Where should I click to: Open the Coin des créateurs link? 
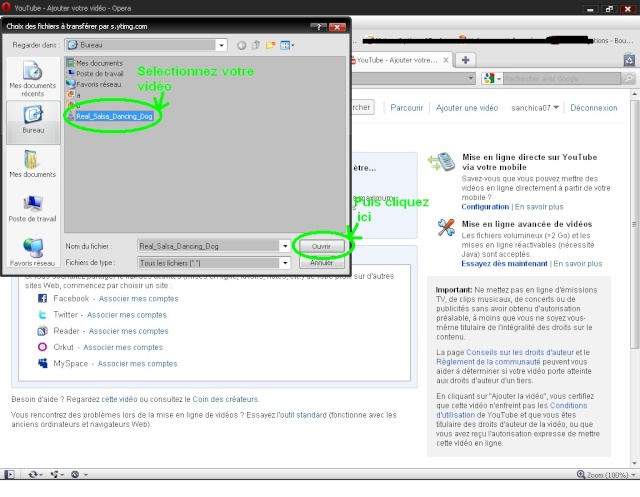225,399
